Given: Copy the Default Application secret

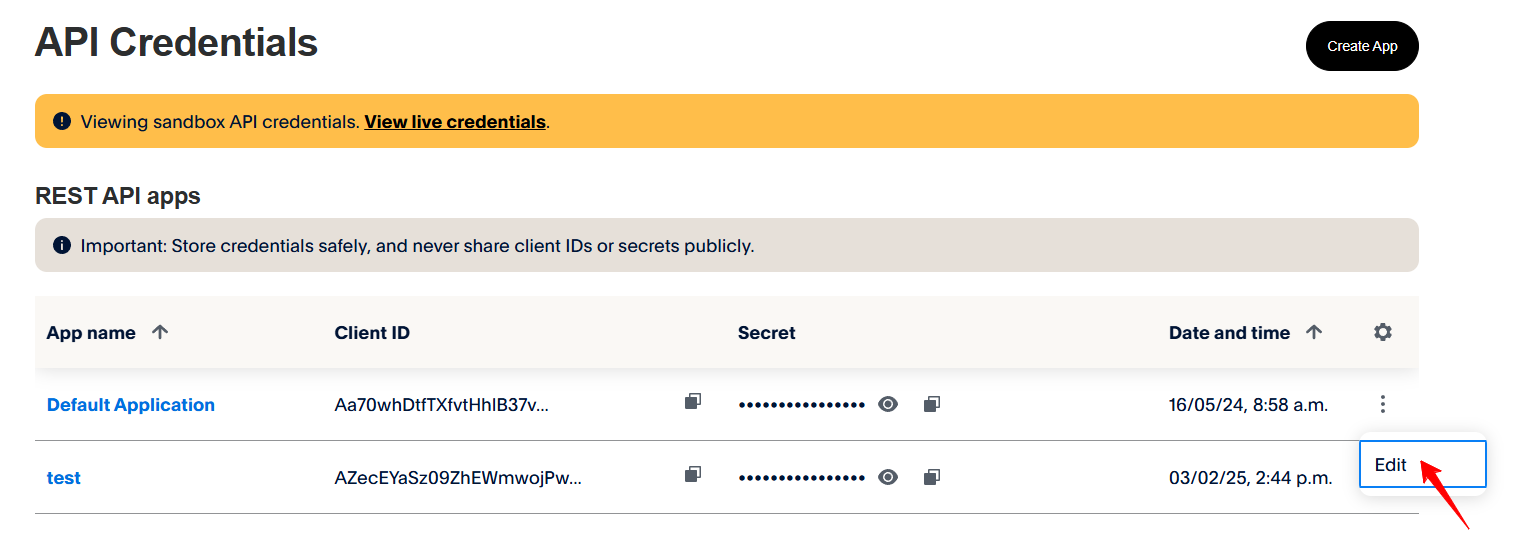Looking at the screenshot, I should [931, 404].
